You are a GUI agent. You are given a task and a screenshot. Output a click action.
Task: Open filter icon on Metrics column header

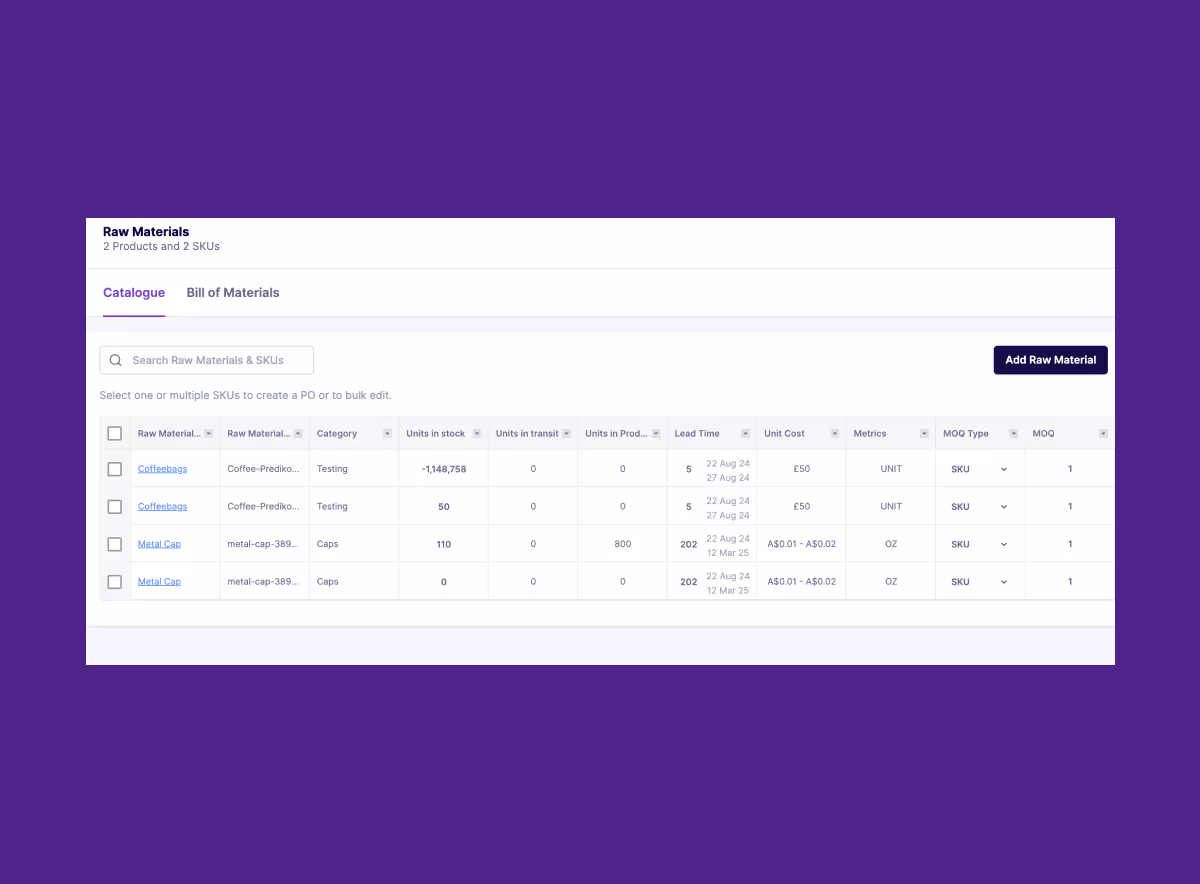924,434
